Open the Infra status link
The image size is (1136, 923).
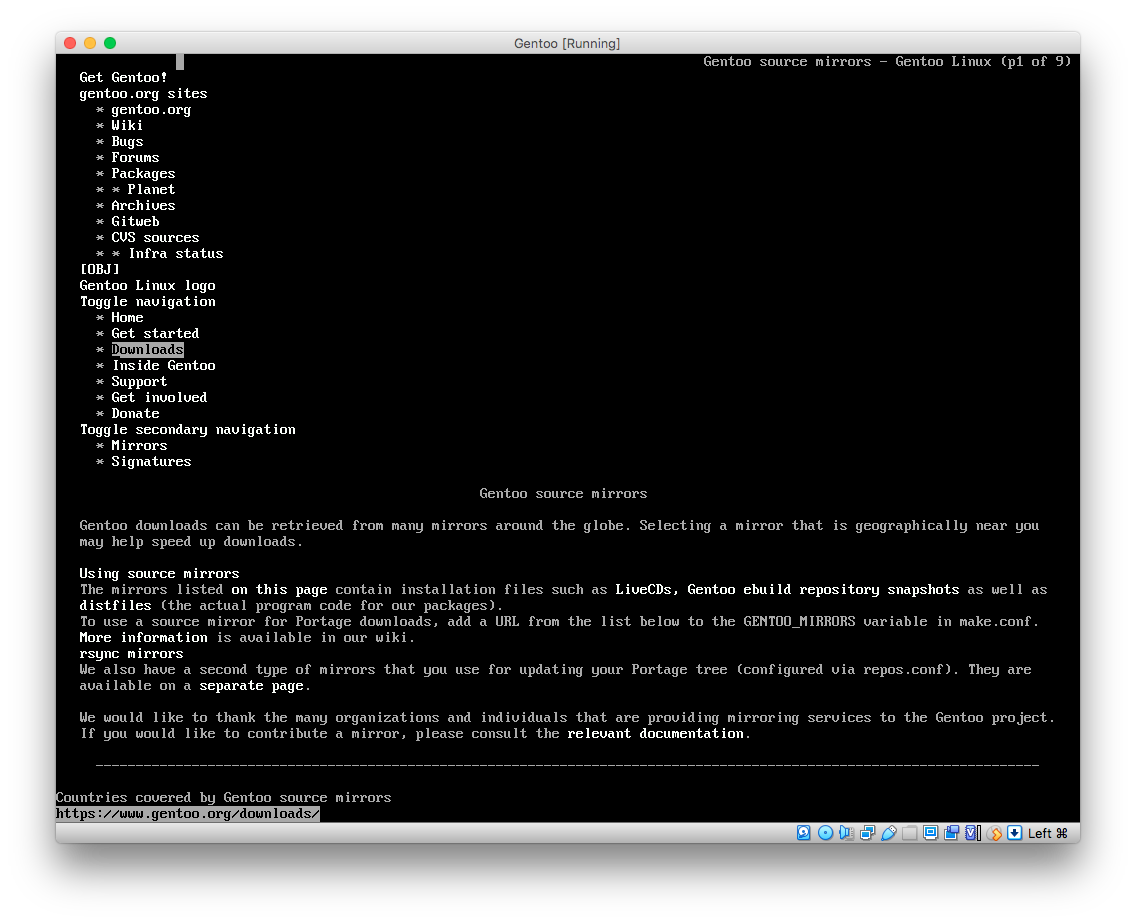[175, 253]
